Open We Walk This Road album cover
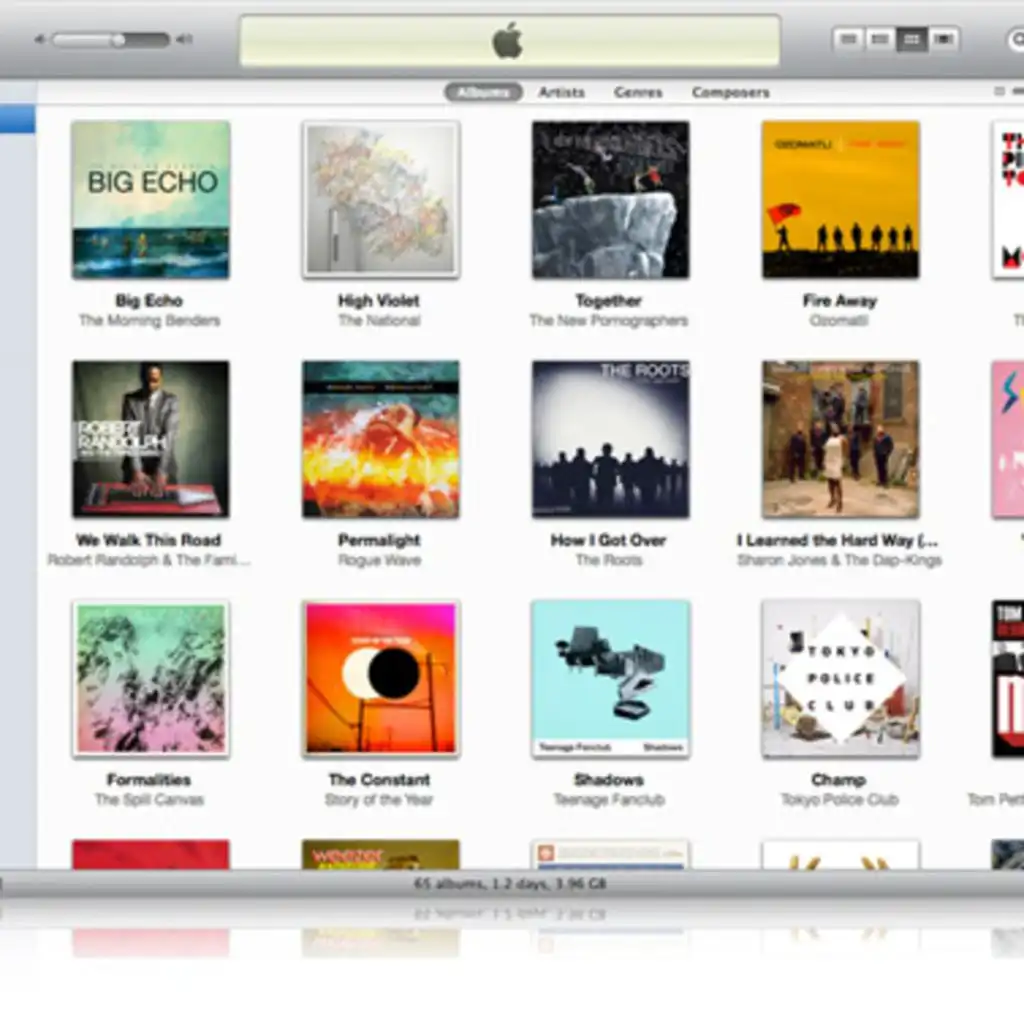 pyautogui.click(x=151, y=440)
